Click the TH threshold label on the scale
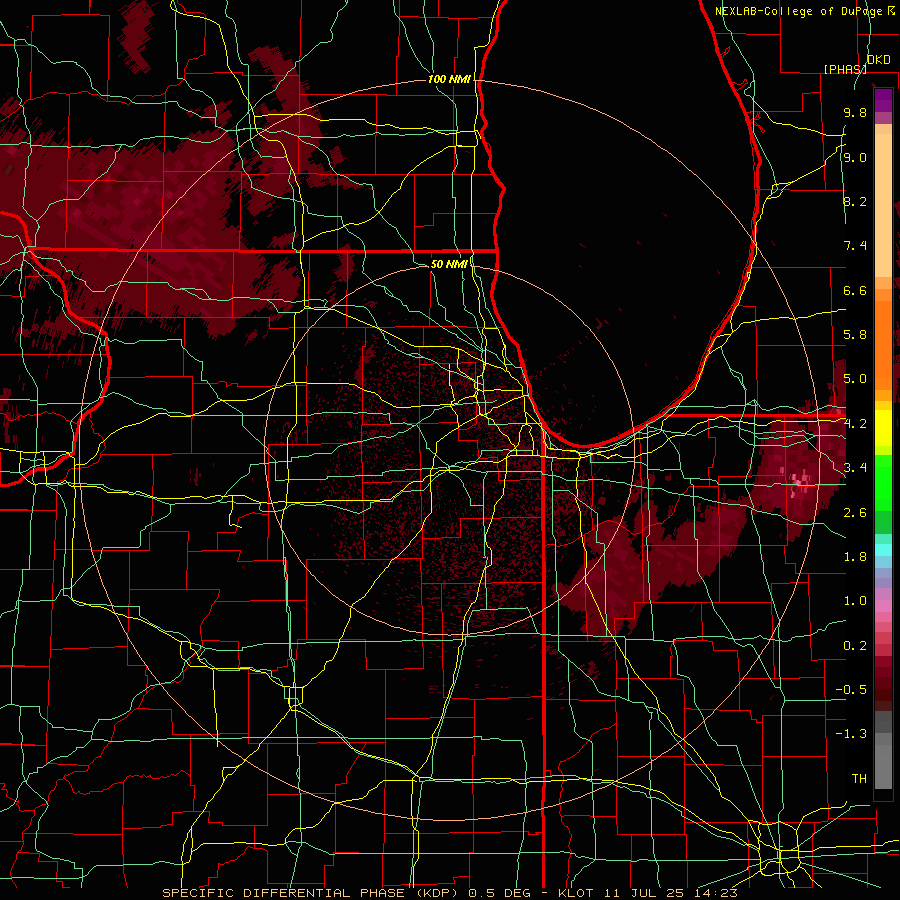The width and height of the screenshot is (900, 900). [x=859, y=779]
